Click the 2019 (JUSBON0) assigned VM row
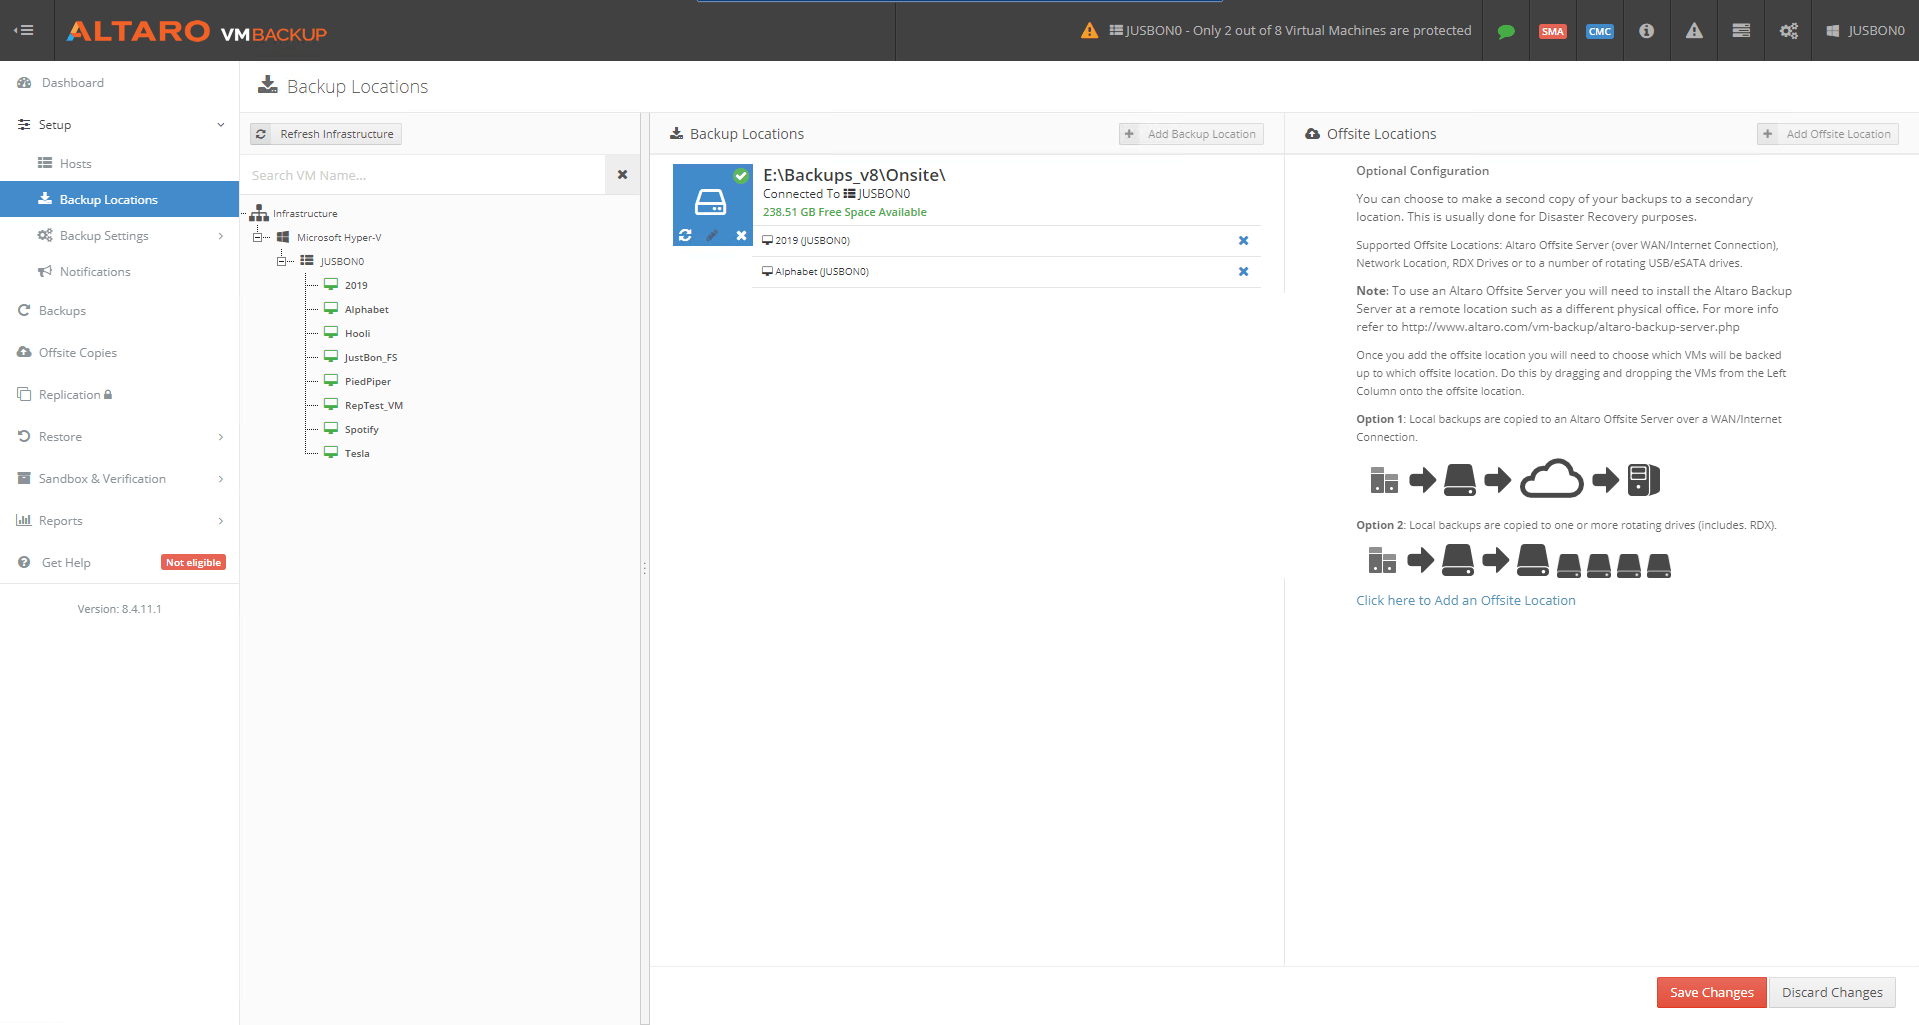Image resolution: width=1919 pixels, height=1025 pixels. (1006, 241)
